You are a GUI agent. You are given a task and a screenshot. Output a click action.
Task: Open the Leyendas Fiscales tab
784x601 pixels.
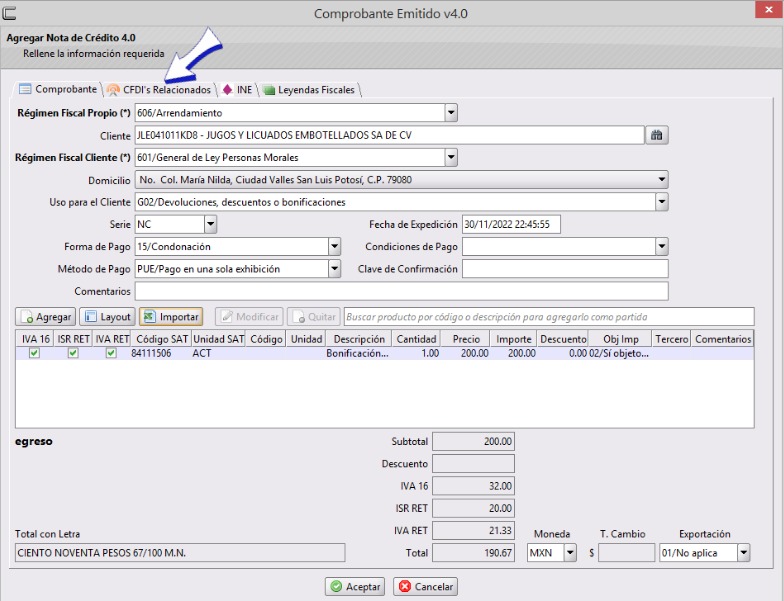click(310, 90)
